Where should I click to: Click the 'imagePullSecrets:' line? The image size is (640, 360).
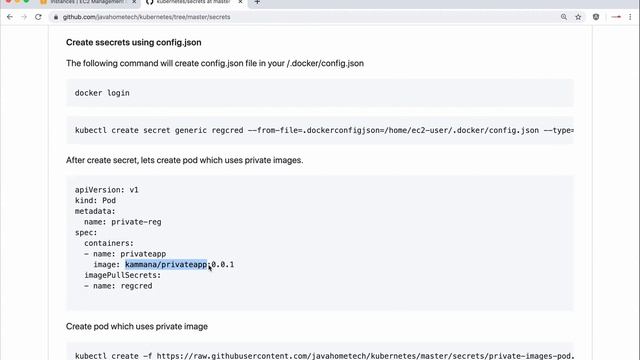coord(122,275)
